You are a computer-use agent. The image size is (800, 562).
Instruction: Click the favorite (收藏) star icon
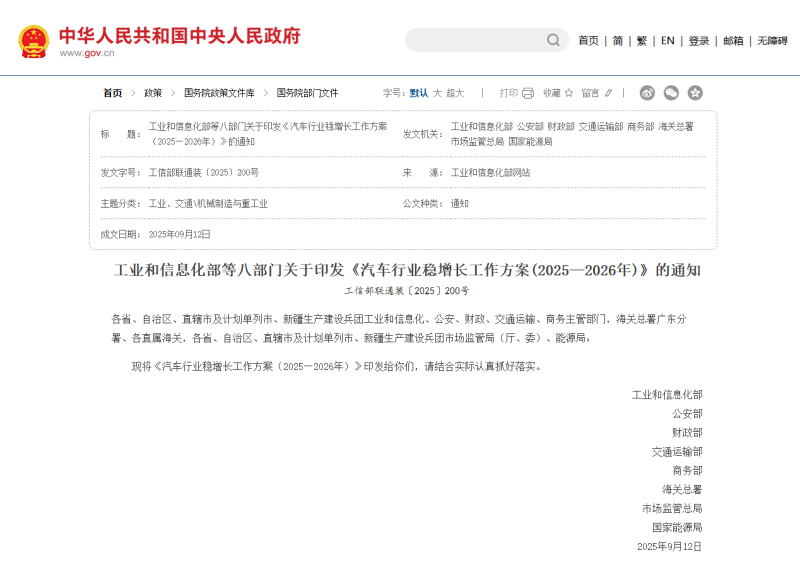pyautogui.click(x=571, y=93)
